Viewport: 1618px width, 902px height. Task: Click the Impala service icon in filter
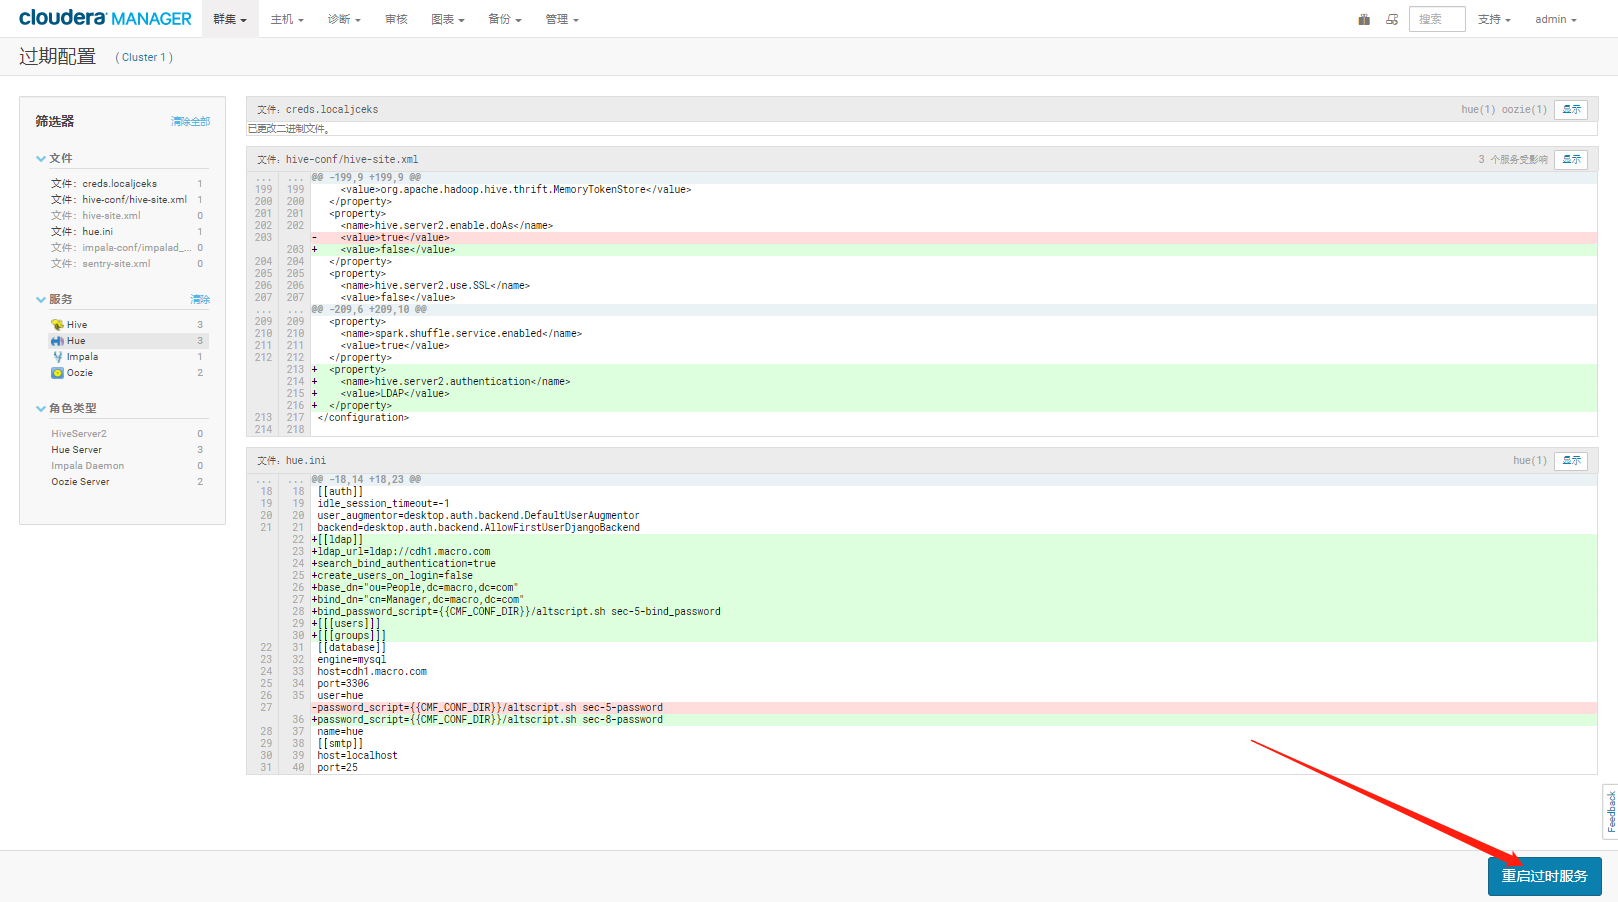pyautogui.click(x=57, y=357)
